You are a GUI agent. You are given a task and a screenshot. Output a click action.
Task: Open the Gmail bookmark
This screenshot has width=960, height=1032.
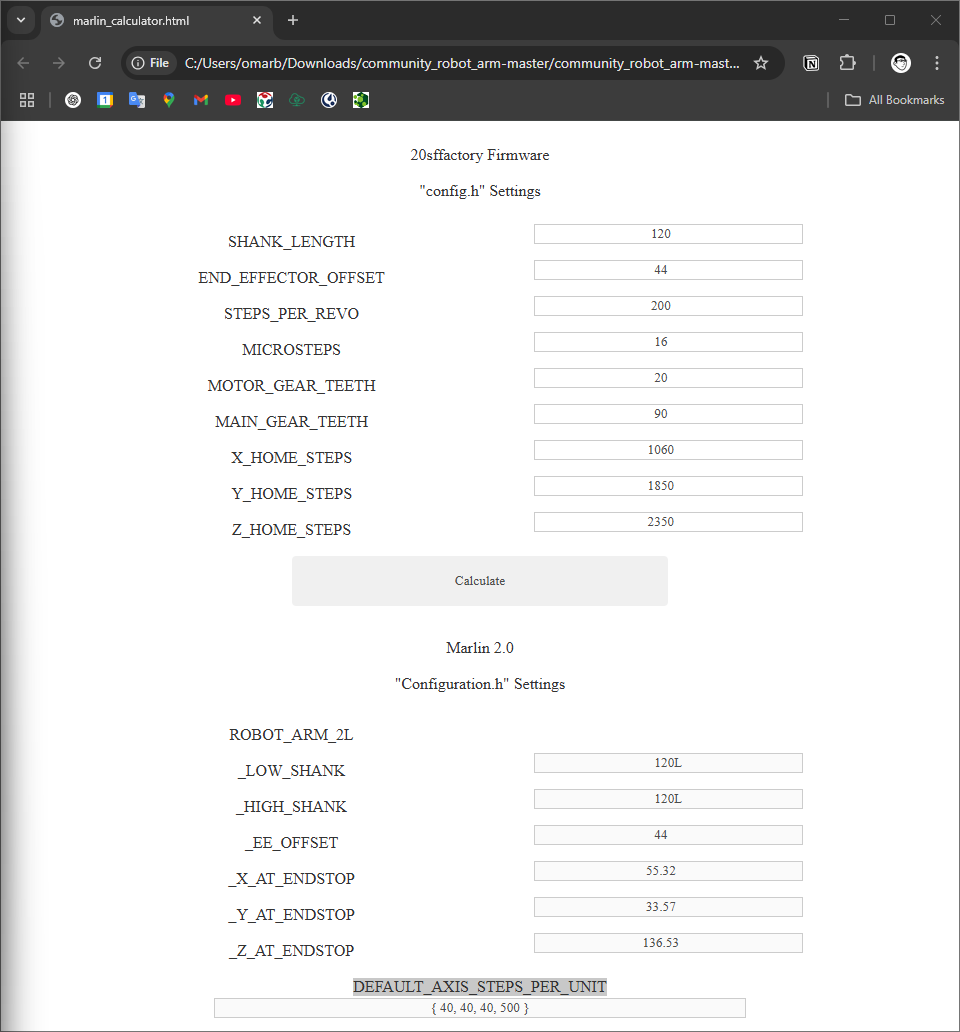pyautogui.click(x=201, y=100)
